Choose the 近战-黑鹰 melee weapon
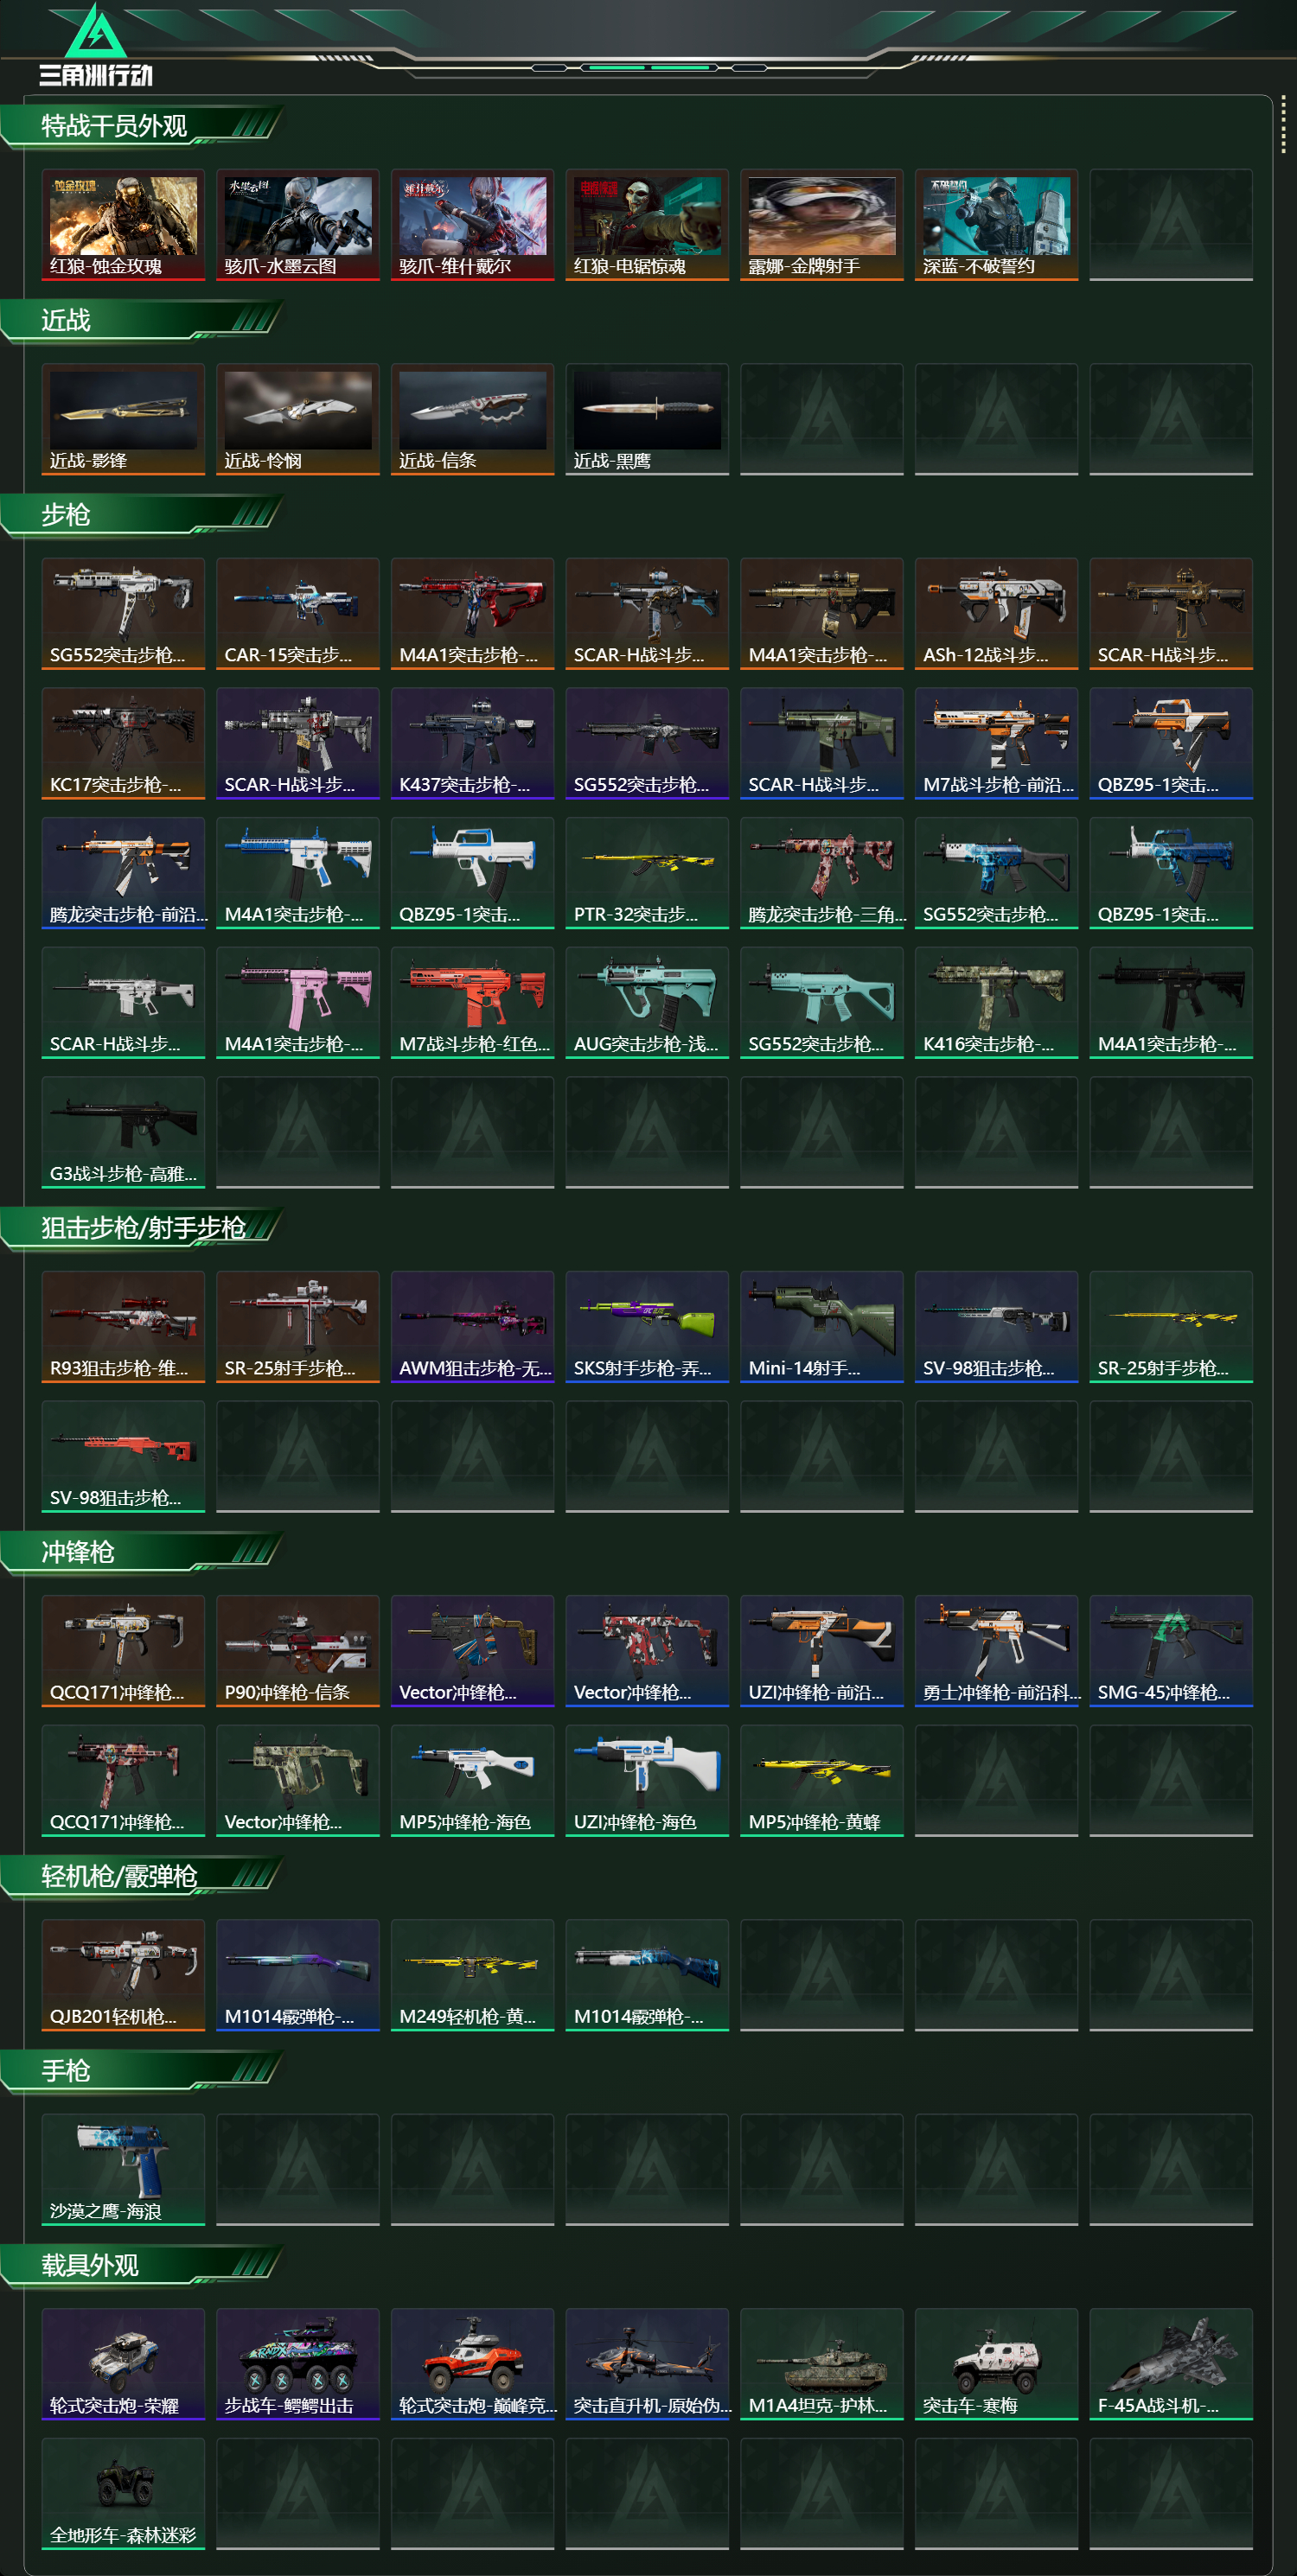Viewport: 1297px width, 2576px height. (x=647, y=419)
